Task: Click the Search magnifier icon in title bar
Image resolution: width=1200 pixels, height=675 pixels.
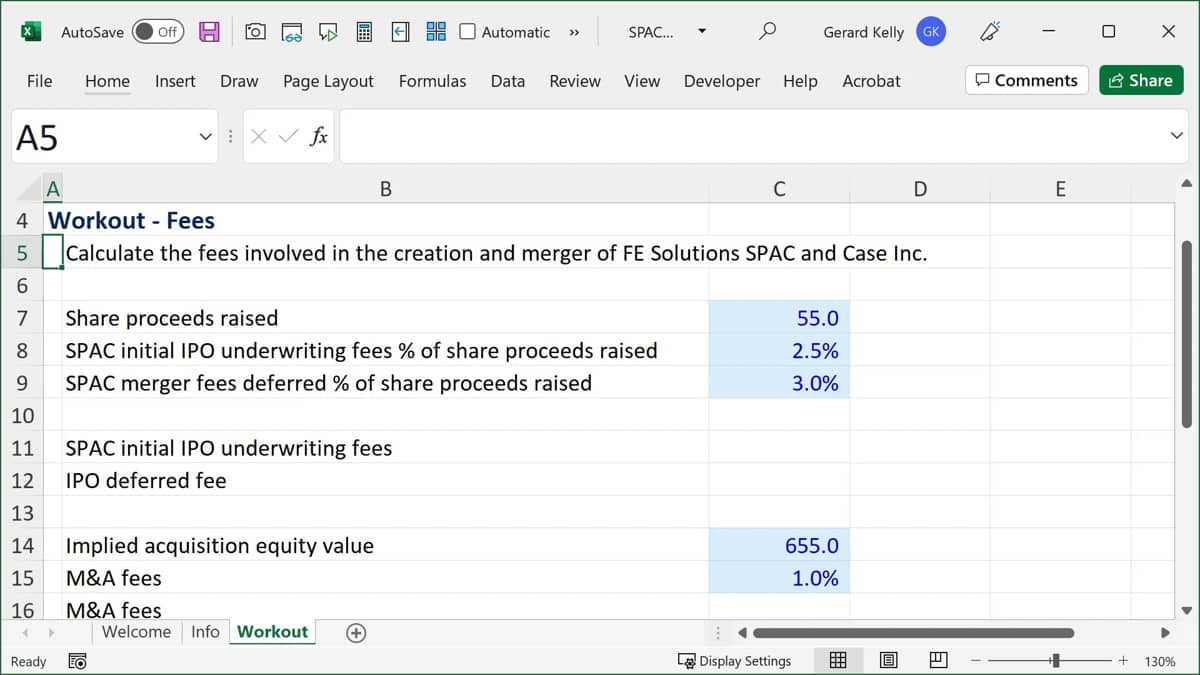Action: click(x=767, y=31)
